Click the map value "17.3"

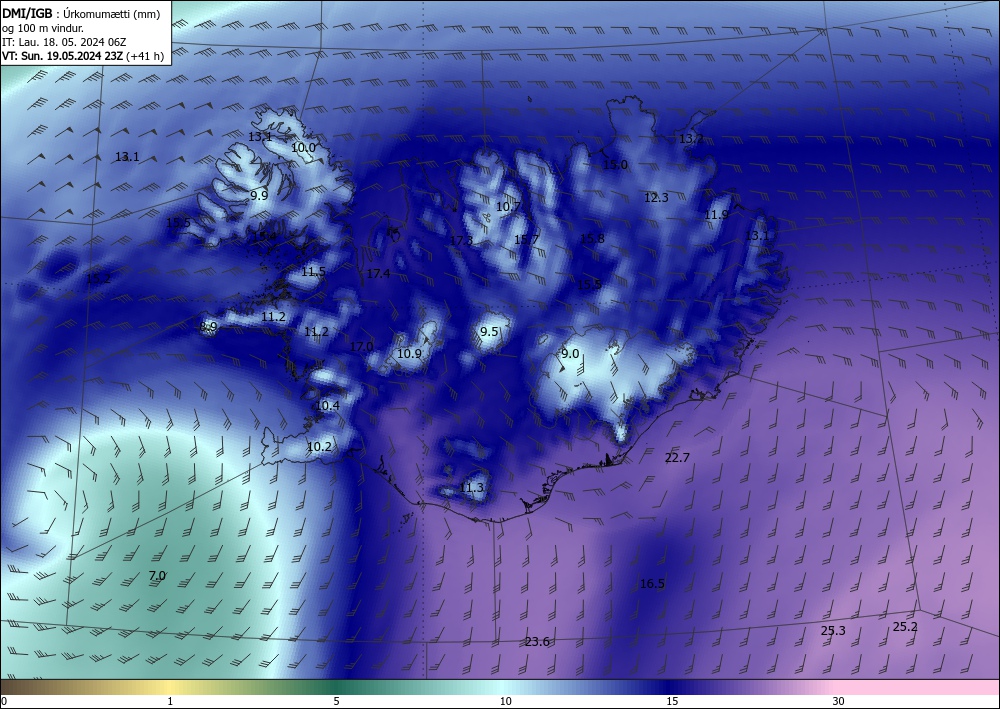coord(461,240)
